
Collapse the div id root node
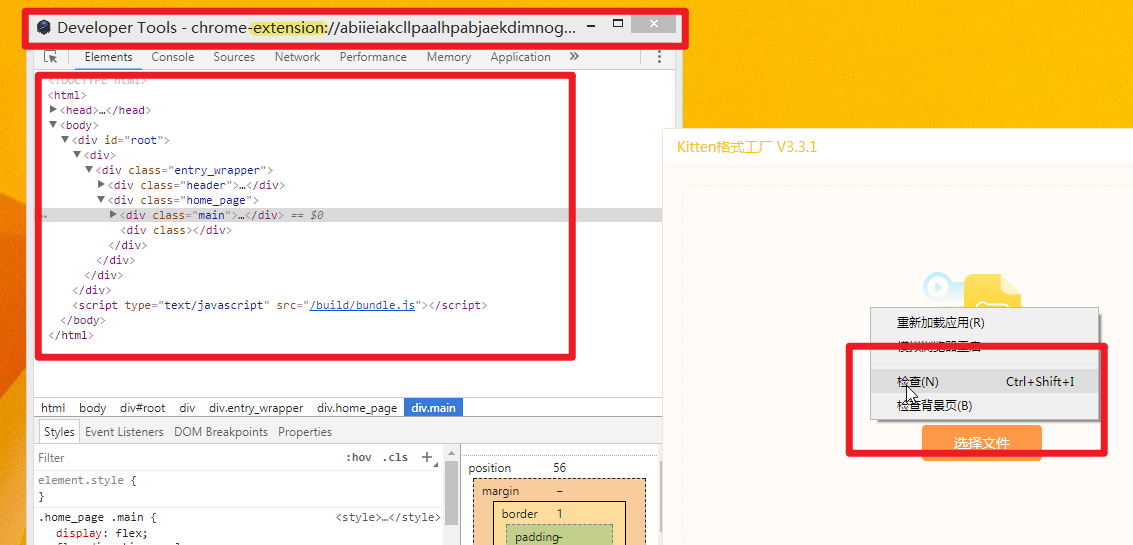click(65, 140)
